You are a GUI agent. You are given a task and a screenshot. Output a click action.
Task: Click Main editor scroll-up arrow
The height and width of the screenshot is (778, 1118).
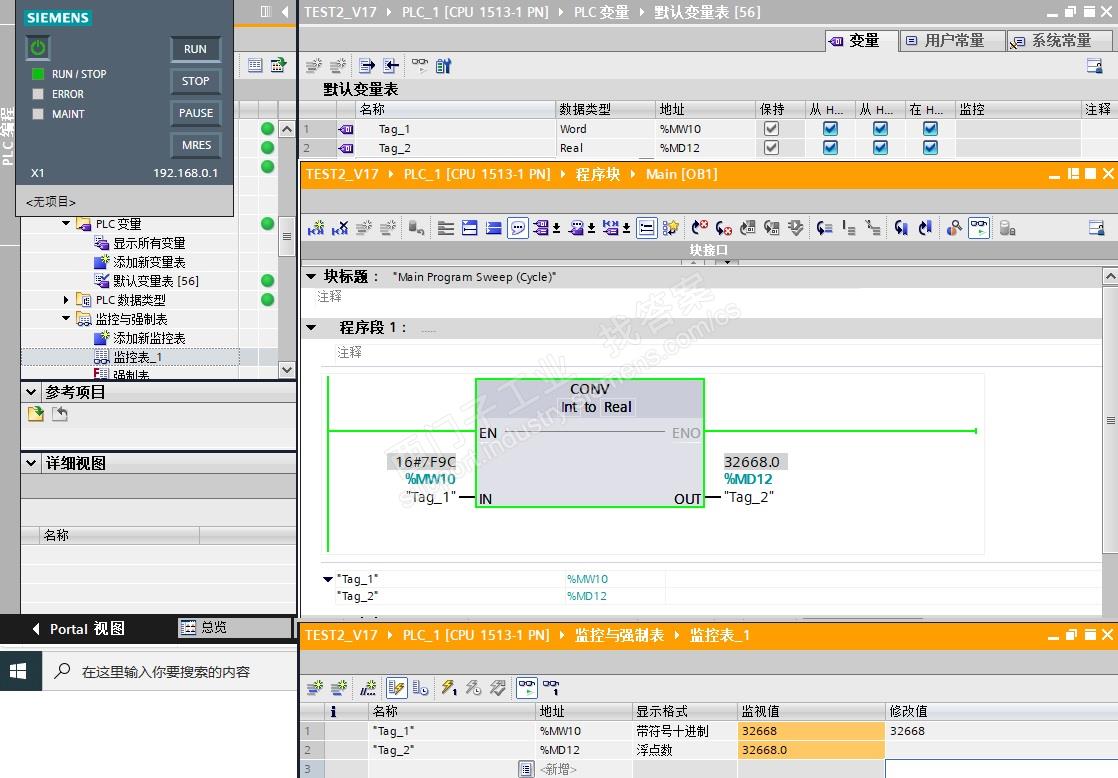click(x=1110, y=276)
